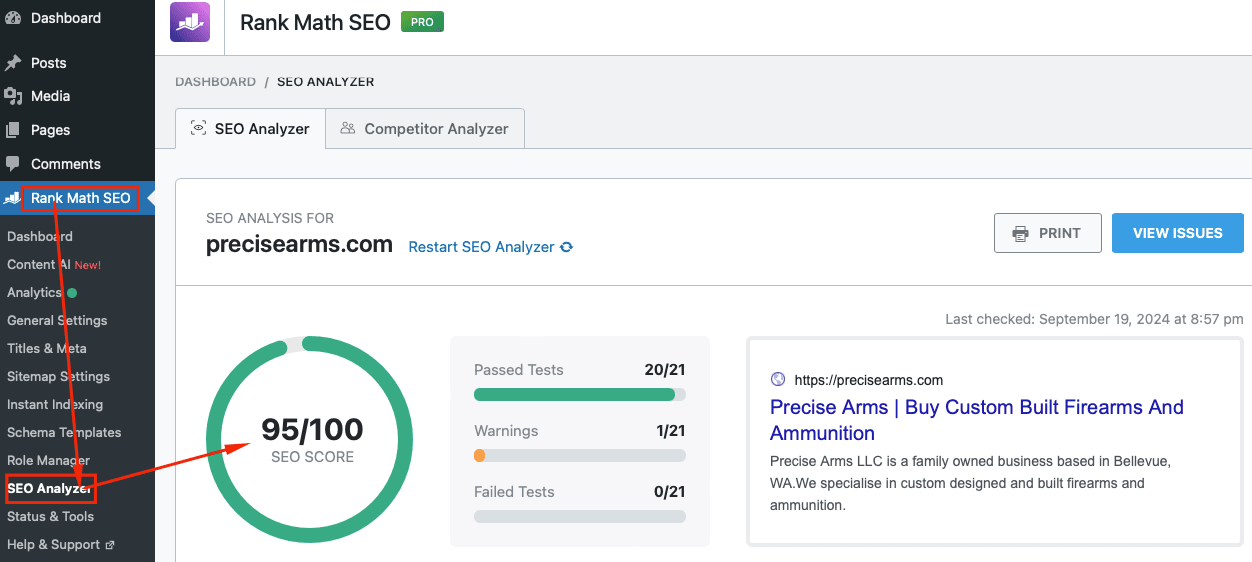Image resolution: width=1252 pixels, height=562 pixels.
Task: Click the Posts pushpin icon
Action: (x=13, y=63)
